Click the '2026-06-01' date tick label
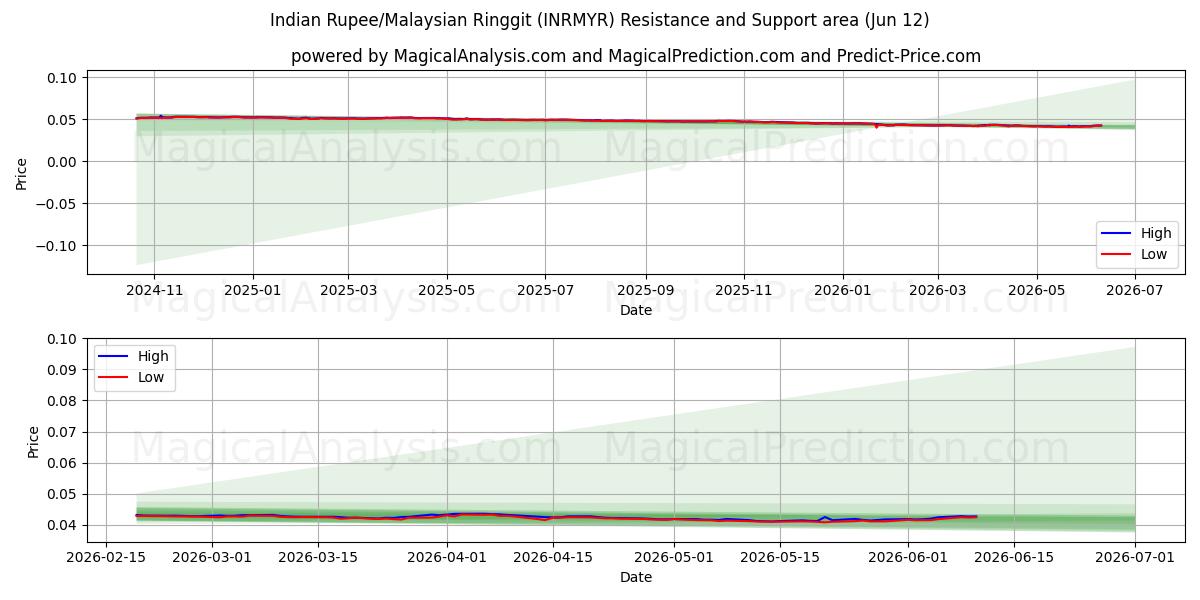Screen dimensions: 1200x600 [x=908, y=558]
